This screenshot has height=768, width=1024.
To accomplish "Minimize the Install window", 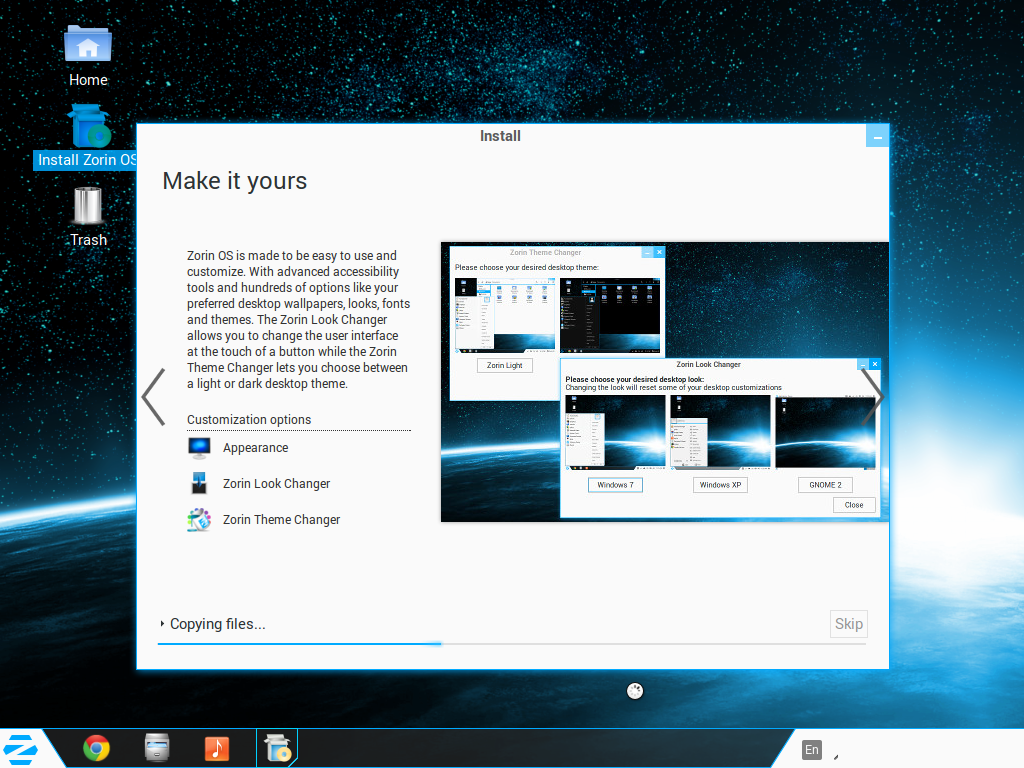I will [x=877, y=136].
